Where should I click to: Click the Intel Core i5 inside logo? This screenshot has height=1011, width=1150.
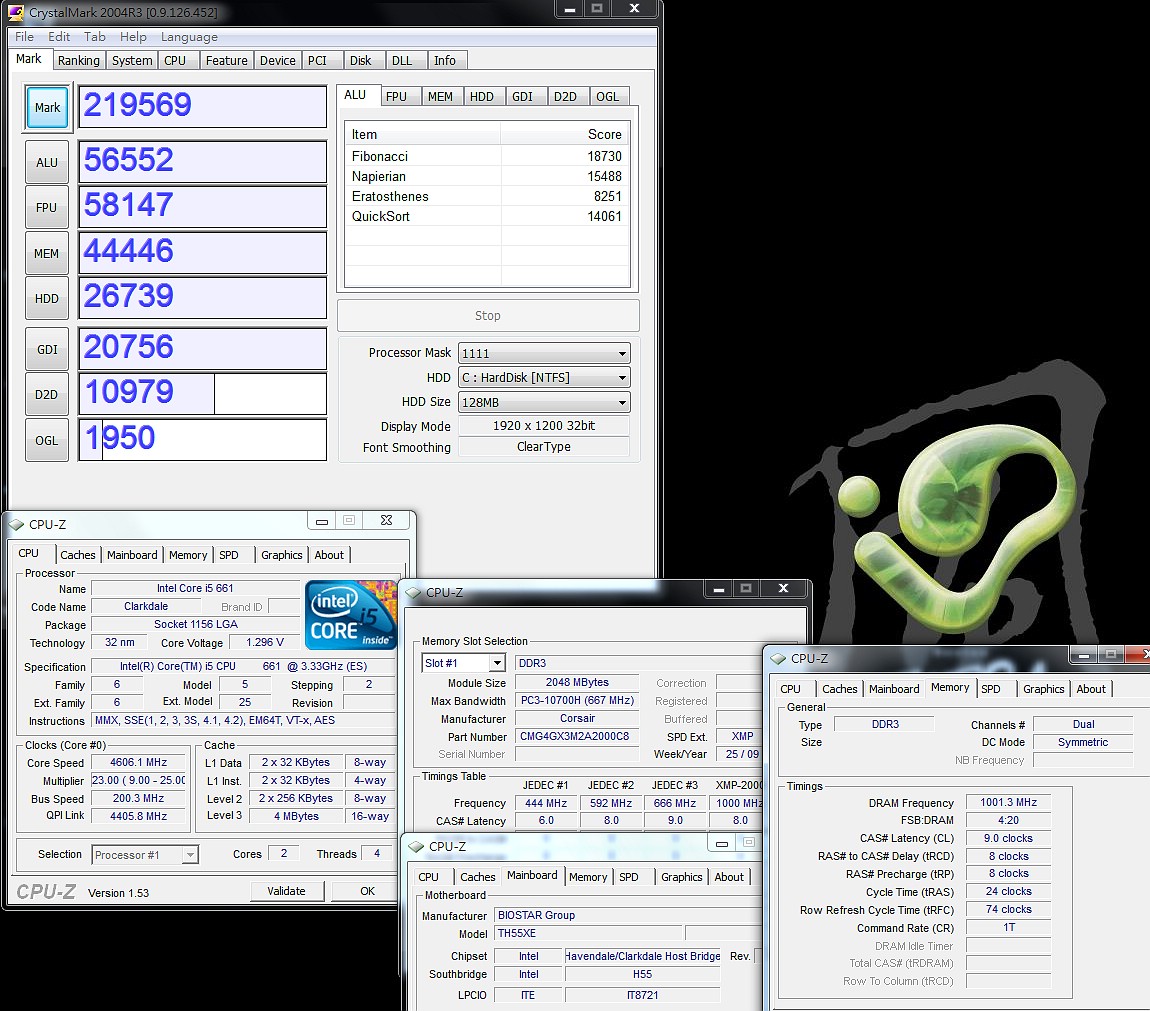351,615
